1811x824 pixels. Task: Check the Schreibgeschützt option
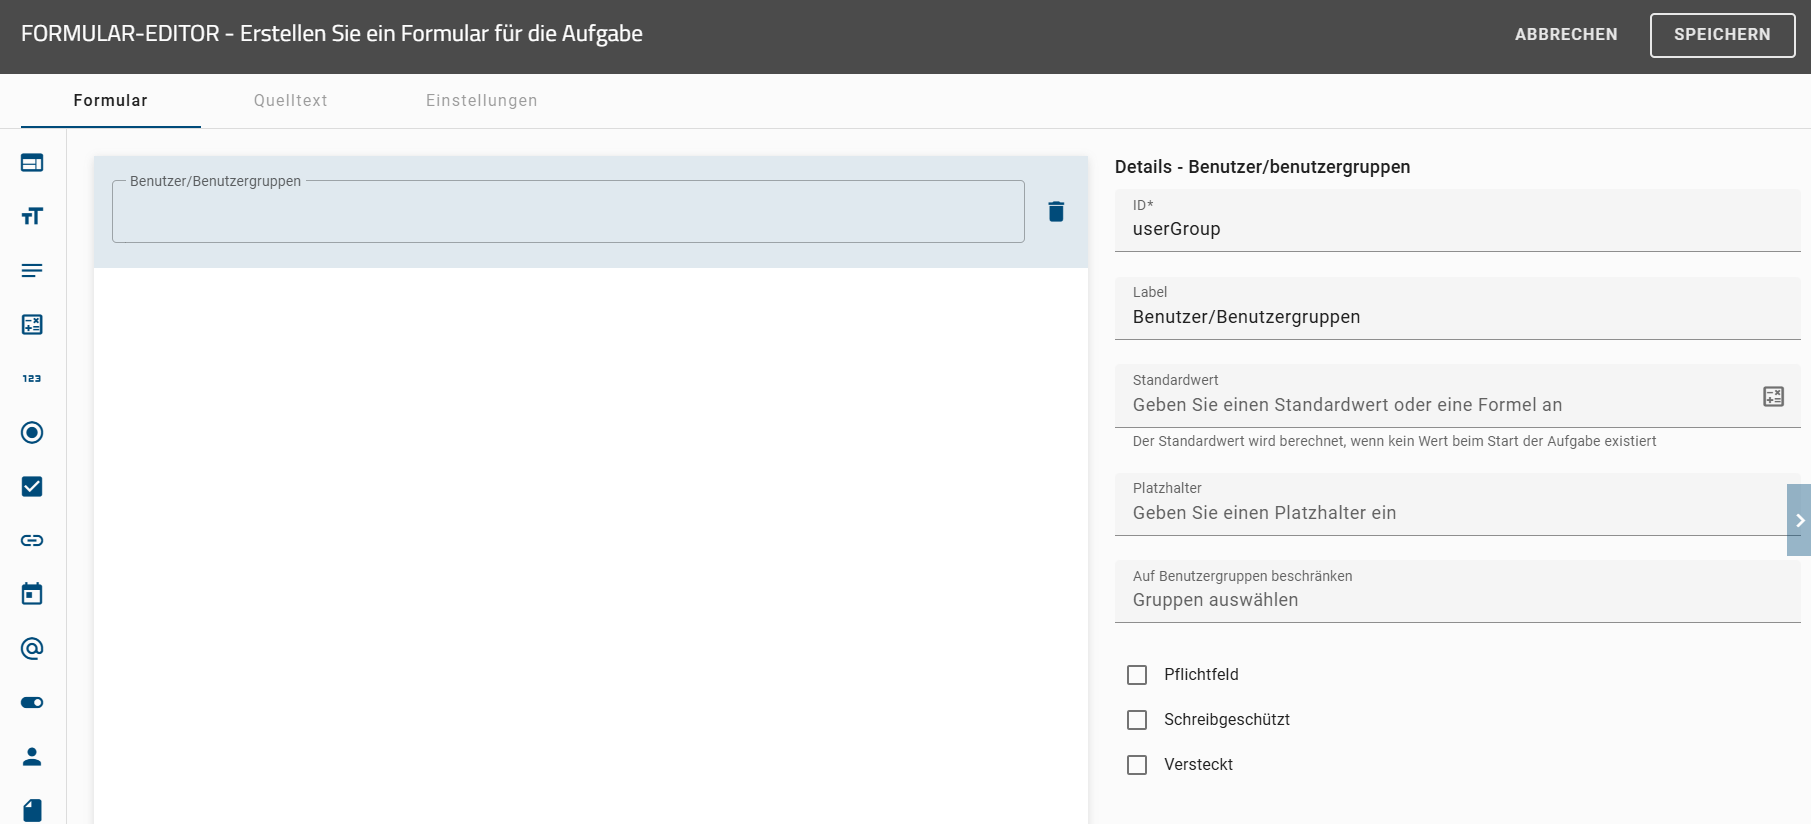point(1137,720)
